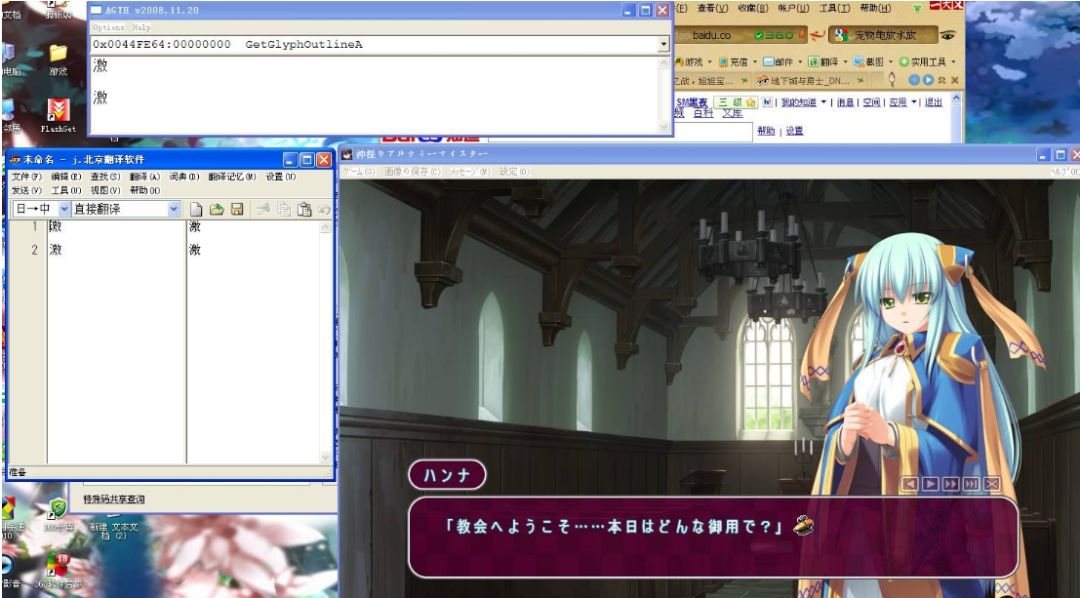Open 视图 menu in translation software

(x=105, y=190)
